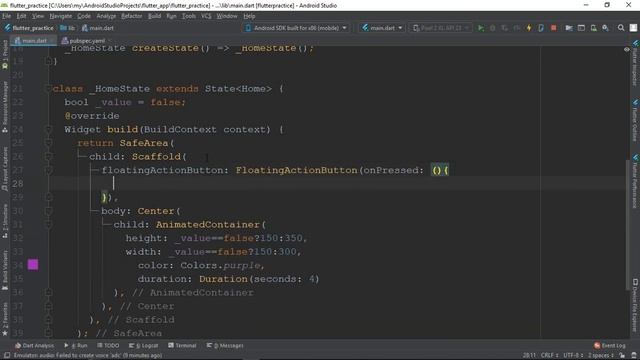Open Build Variants tool window
Image resolution: width=640 pixels, height=360 pixels.
click(5, 270)
